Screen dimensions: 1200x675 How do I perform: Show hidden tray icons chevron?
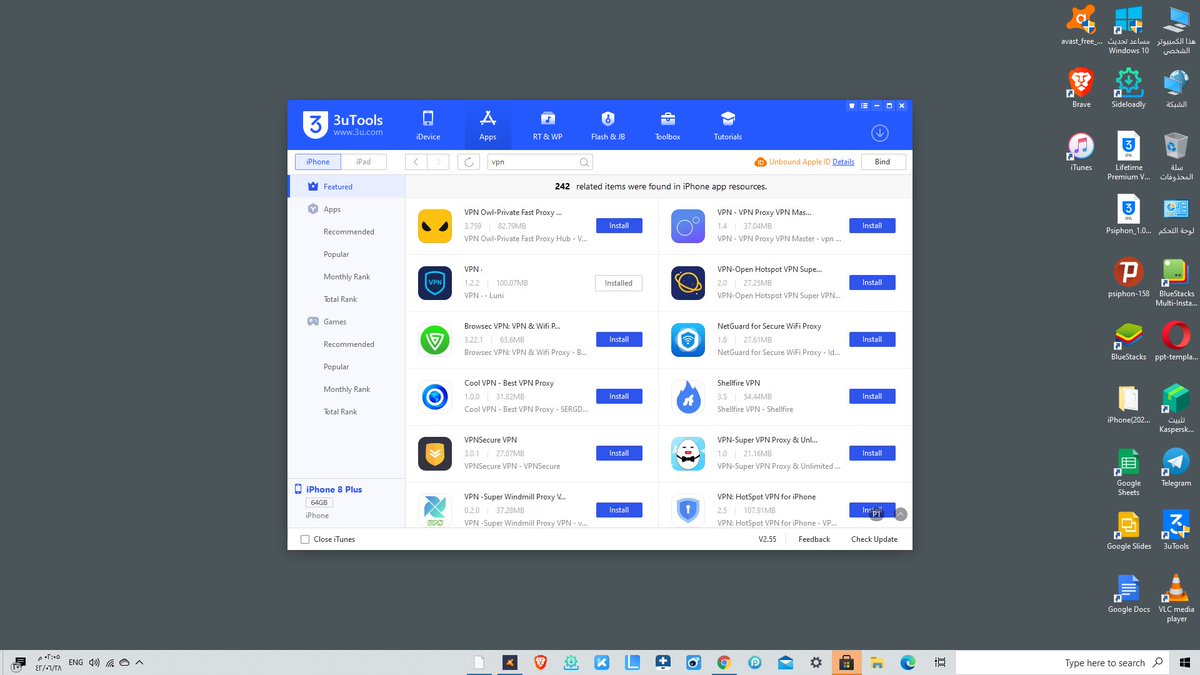point(139,662)
